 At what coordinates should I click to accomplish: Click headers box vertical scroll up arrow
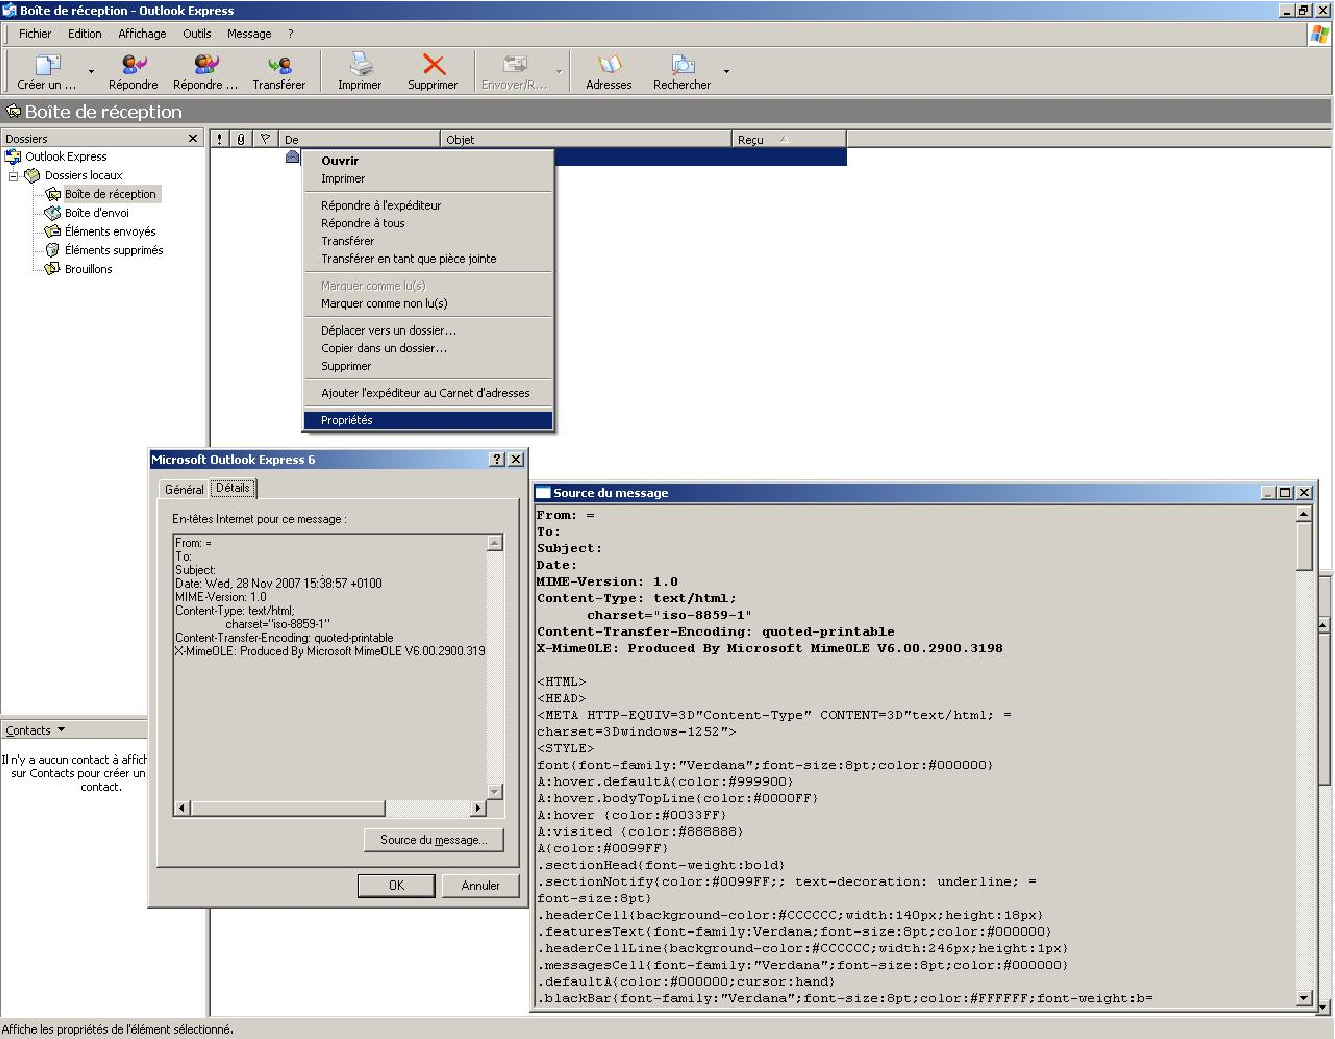494,543
